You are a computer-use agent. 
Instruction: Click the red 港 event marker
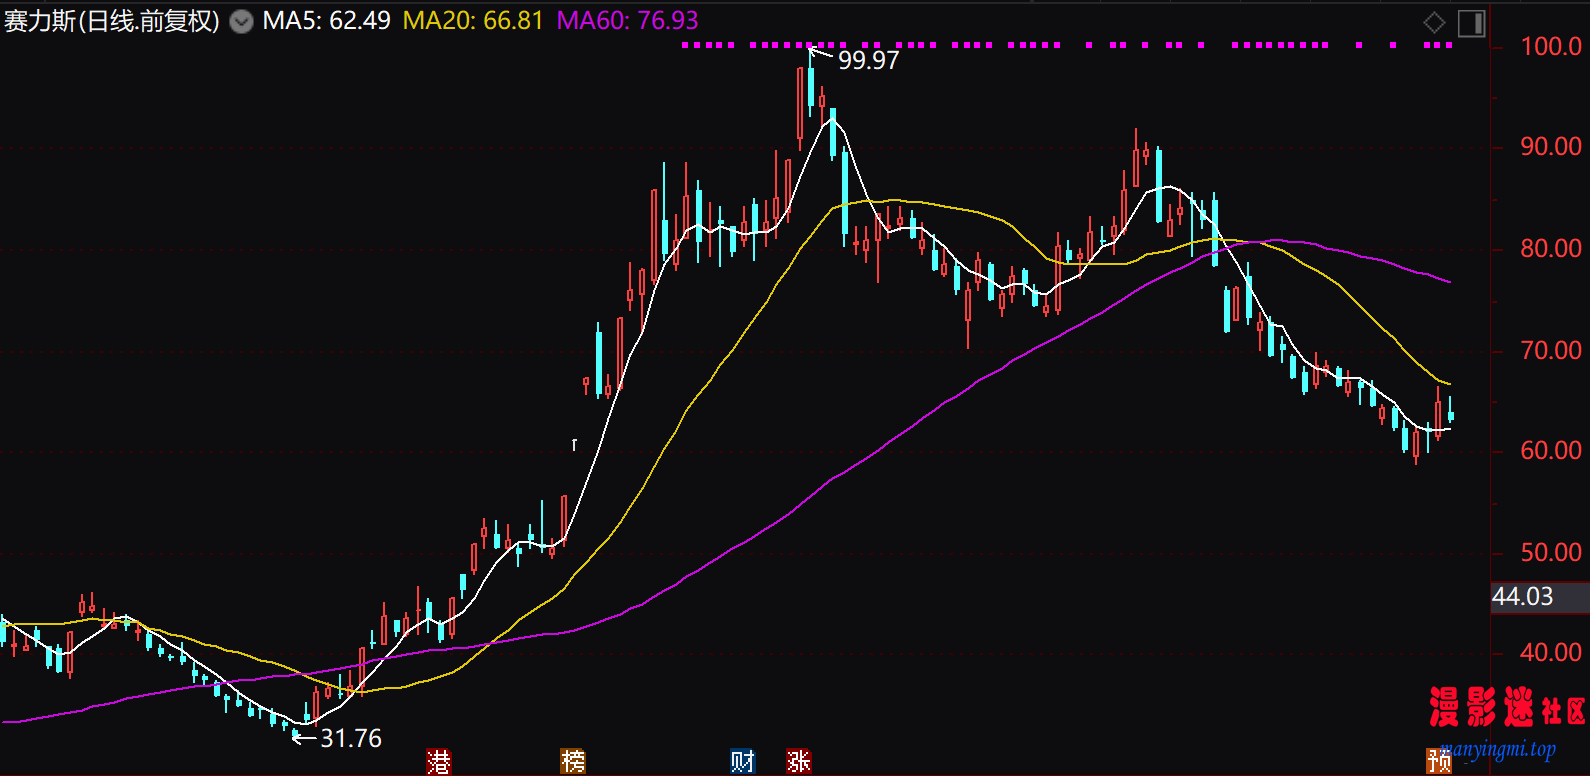(438, 761)
